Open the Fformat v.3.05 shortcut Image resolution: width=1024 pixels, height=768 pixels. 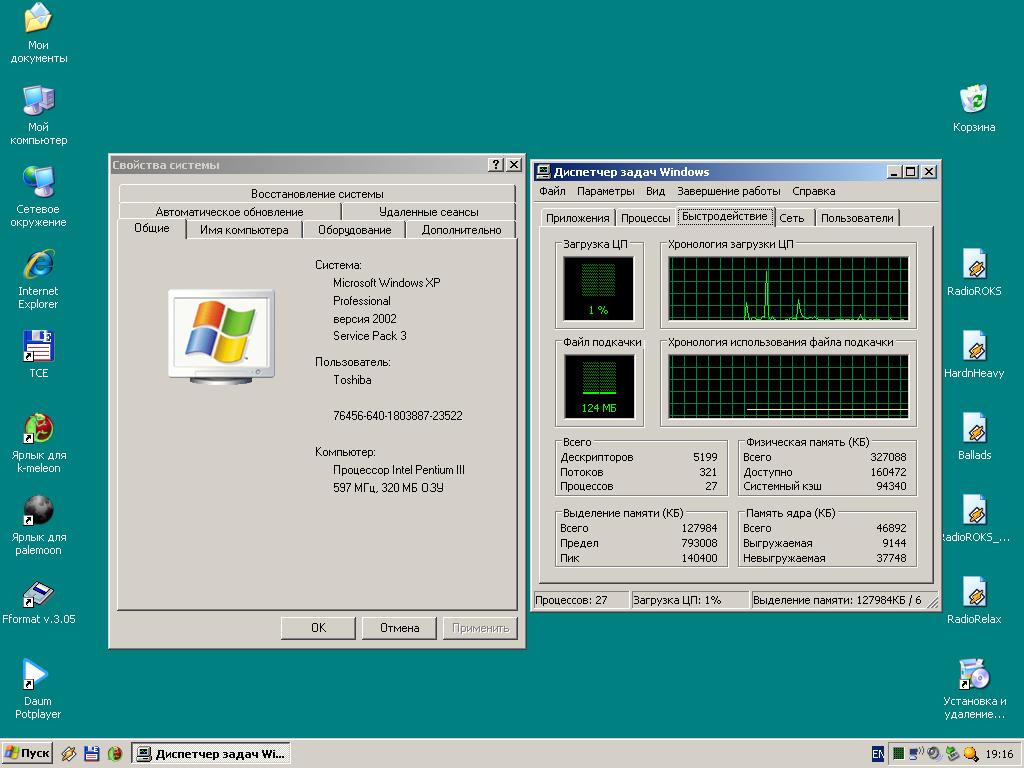pyautogui.click(x=38, y=594)
